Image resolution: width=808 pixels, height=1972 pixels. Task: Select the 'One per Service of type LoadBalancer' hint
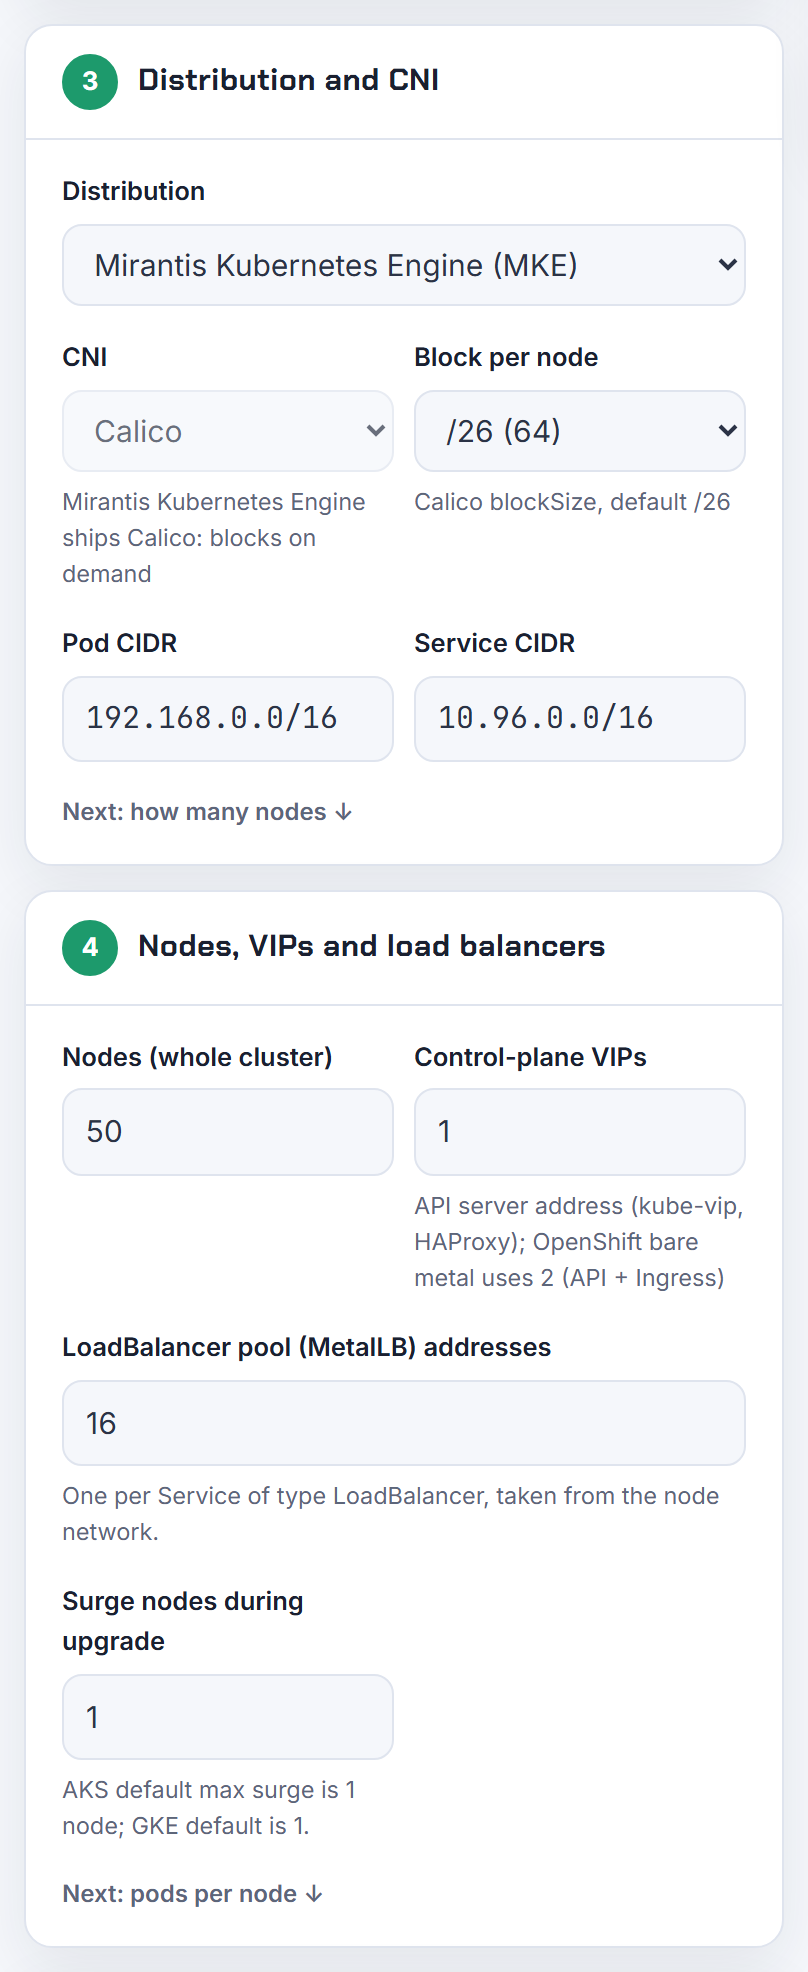click(x=391, y=1514)
